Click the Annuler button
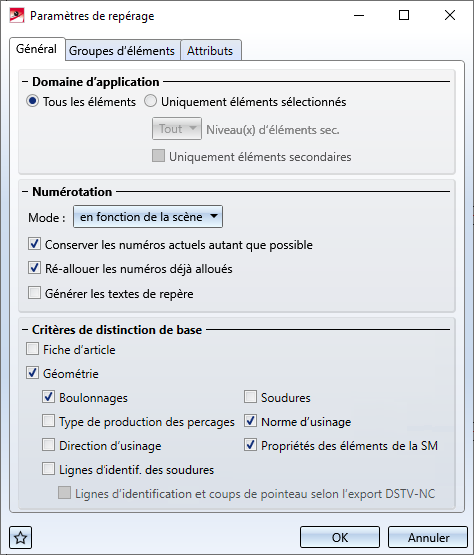This screenshot has width=474, height=555. point(428,537)
